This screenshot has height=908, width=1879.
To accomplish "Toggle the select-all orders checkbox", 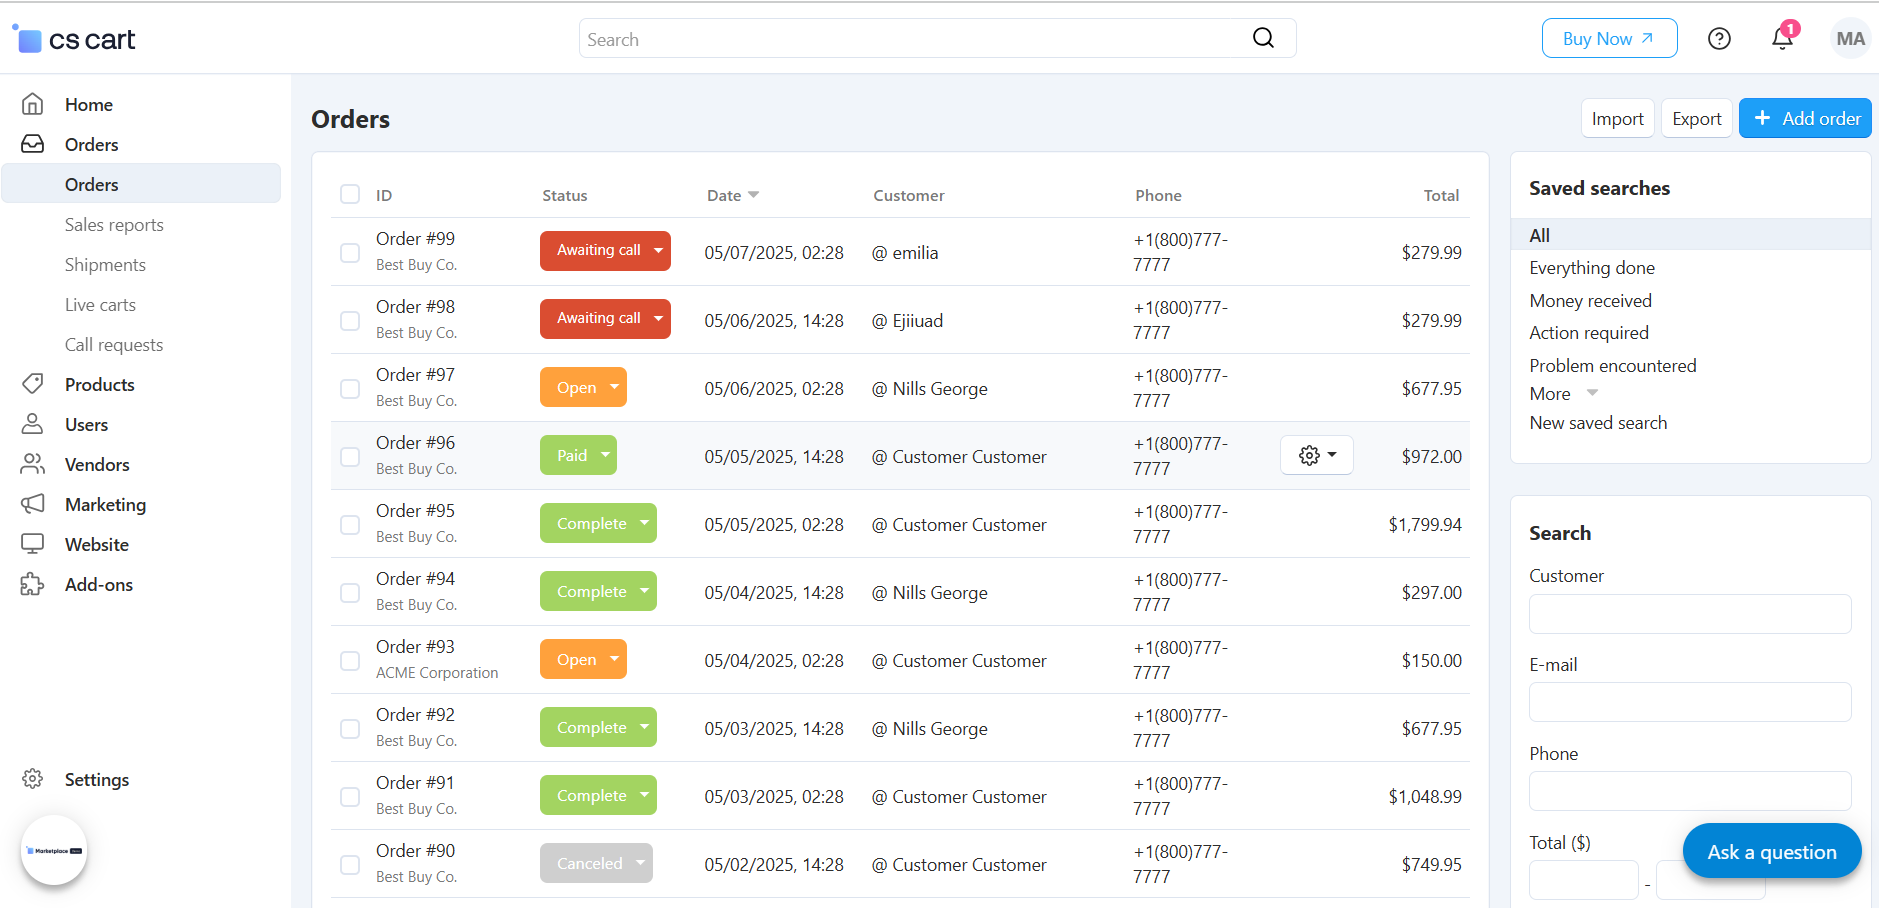I will tap(350, 194).
